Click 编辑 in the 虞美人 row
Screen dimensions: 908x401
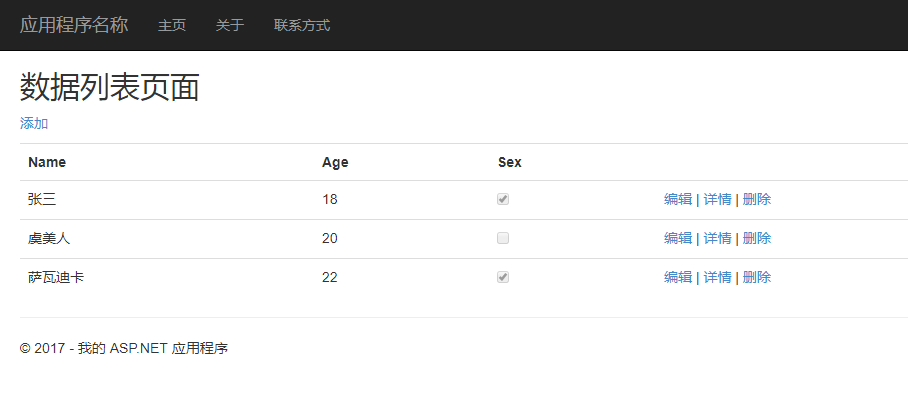pos(678,238)
